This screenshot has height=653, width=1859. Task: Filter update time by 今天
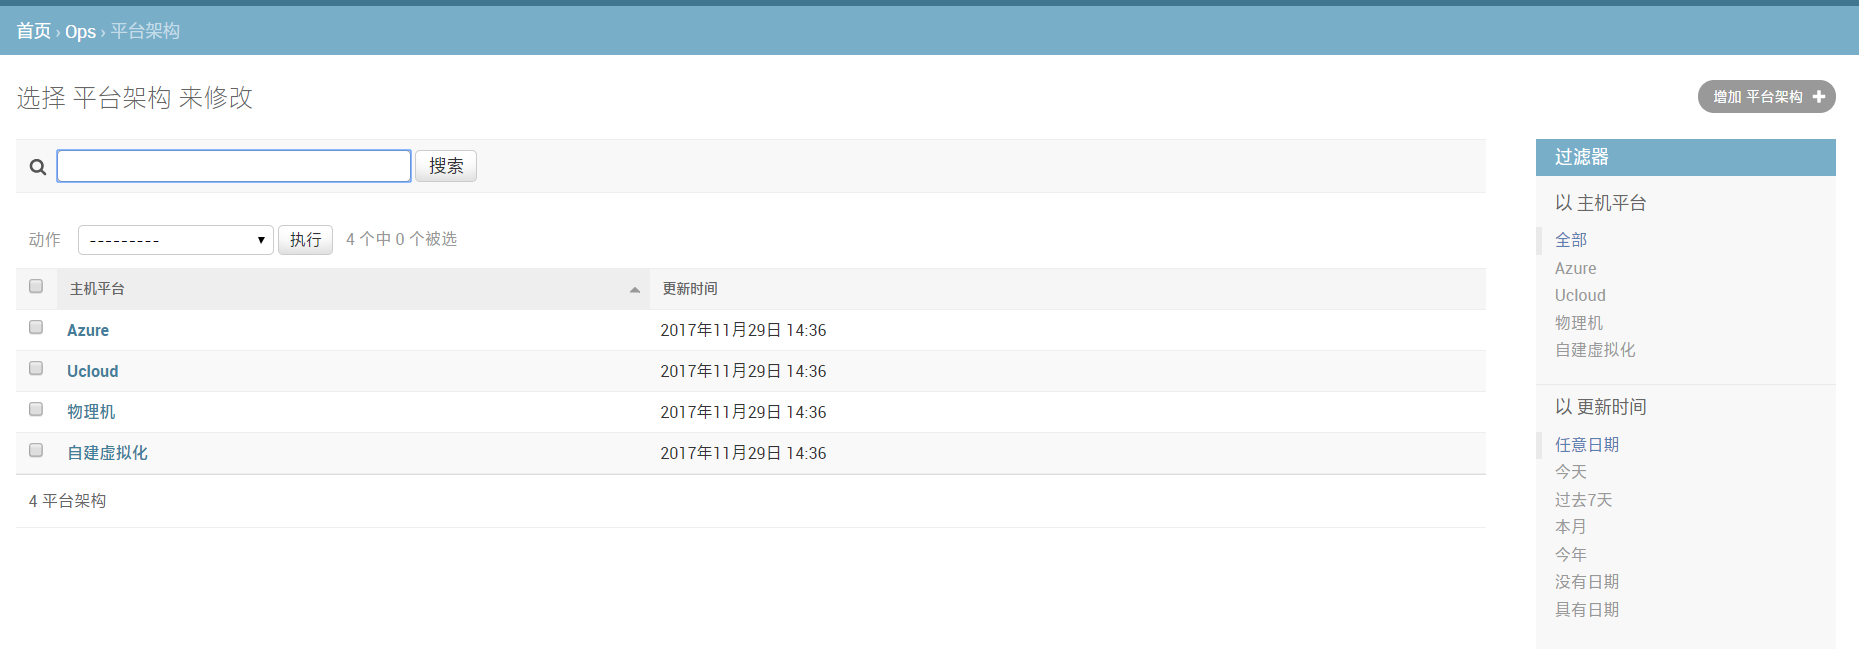coord(1570,472)
